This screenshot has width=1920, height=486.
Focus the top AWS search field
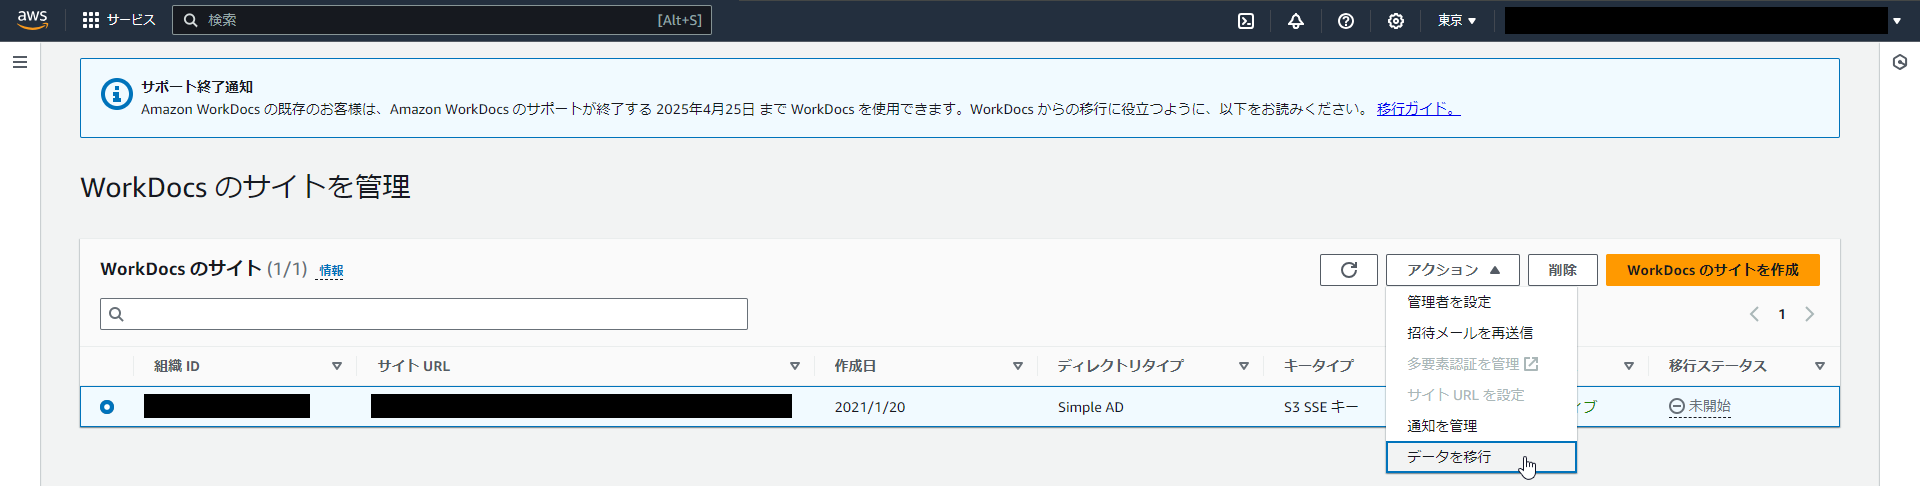pos(442,20)
